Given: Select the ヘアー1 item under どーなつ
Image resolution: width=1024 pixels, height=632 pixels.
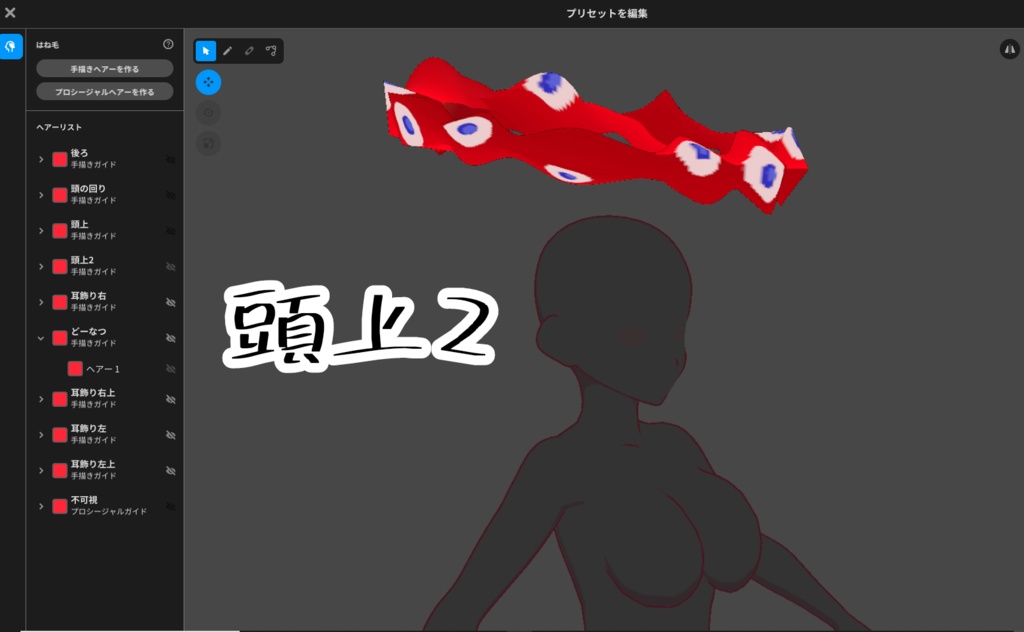Looking at the screenshot, I should 105,370.
